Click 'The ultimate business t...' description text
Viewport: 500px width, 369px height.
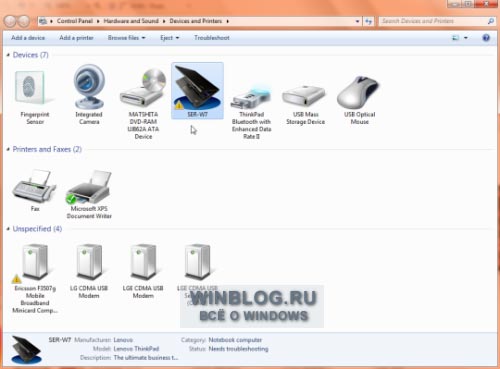pyautogui.click(x=146, y=358)
